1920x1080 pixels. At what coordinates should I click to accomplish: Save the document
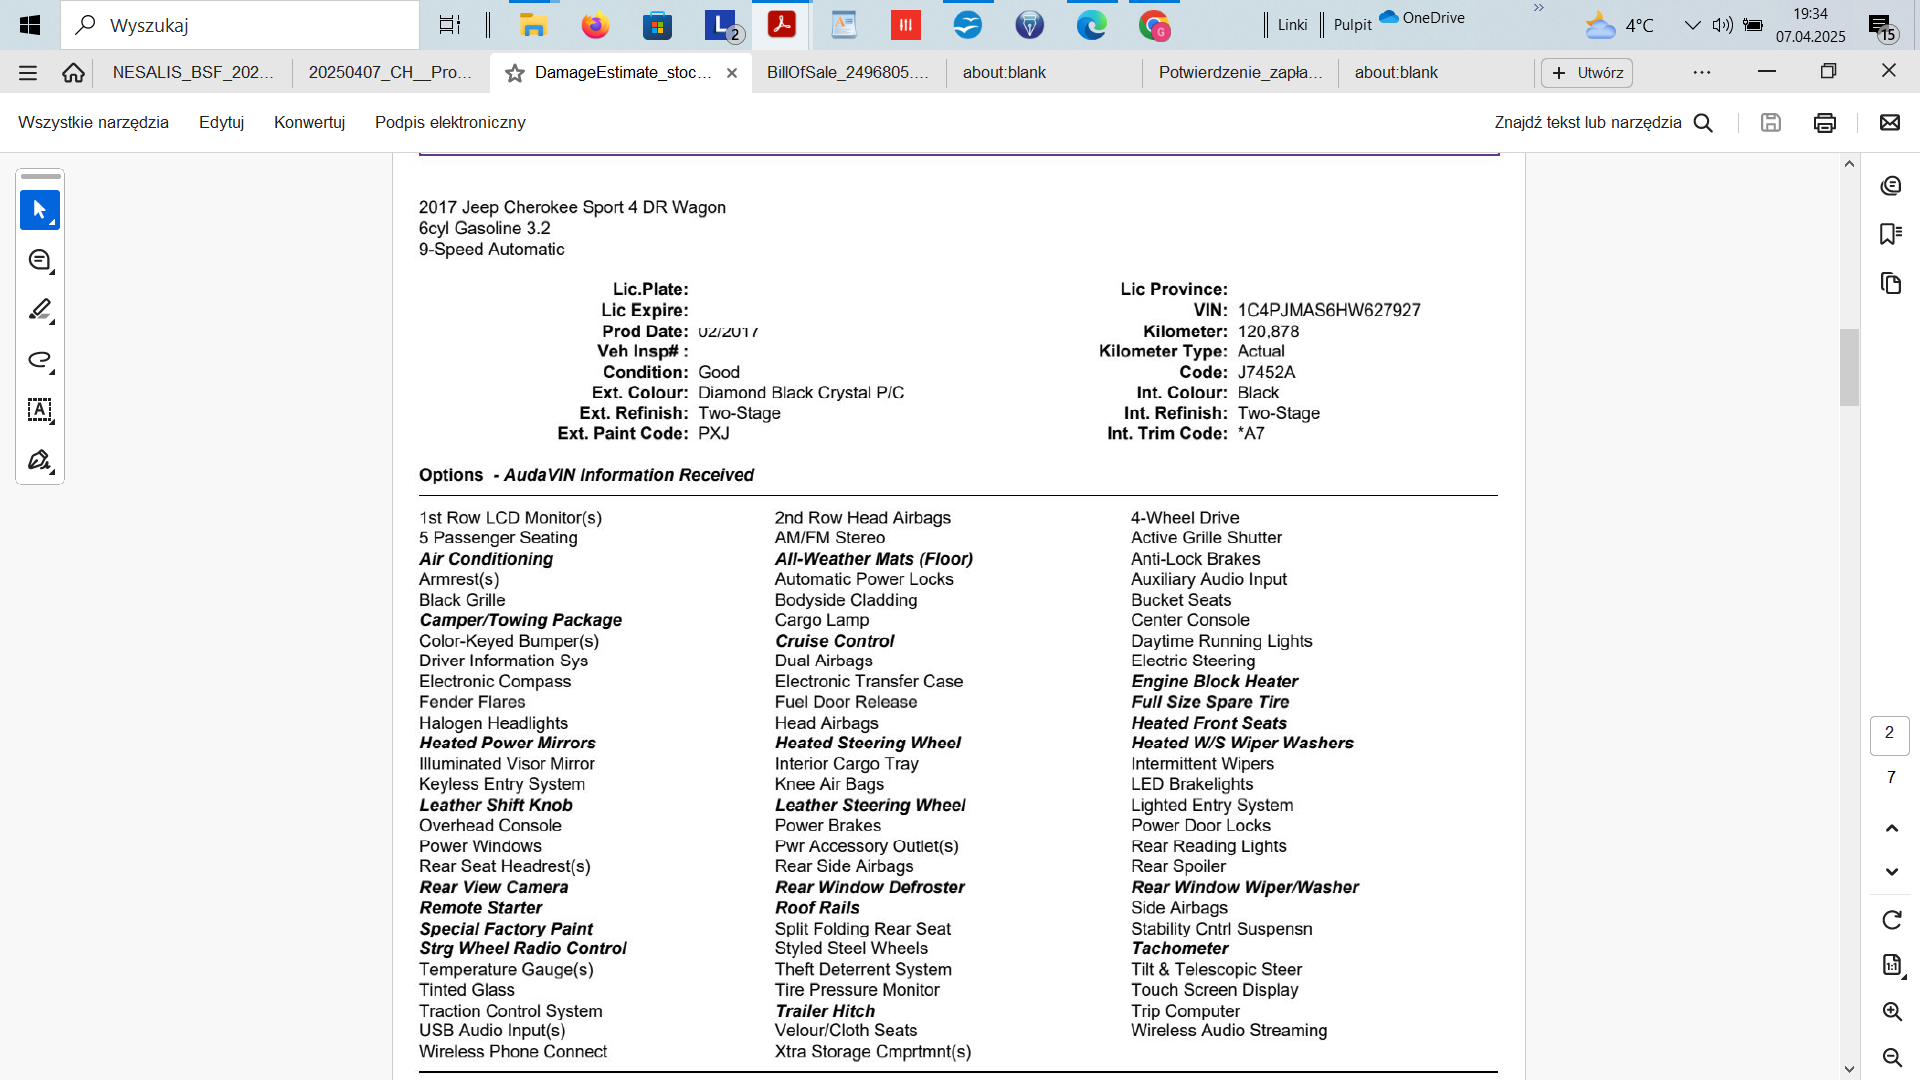tap(1771, 123)
